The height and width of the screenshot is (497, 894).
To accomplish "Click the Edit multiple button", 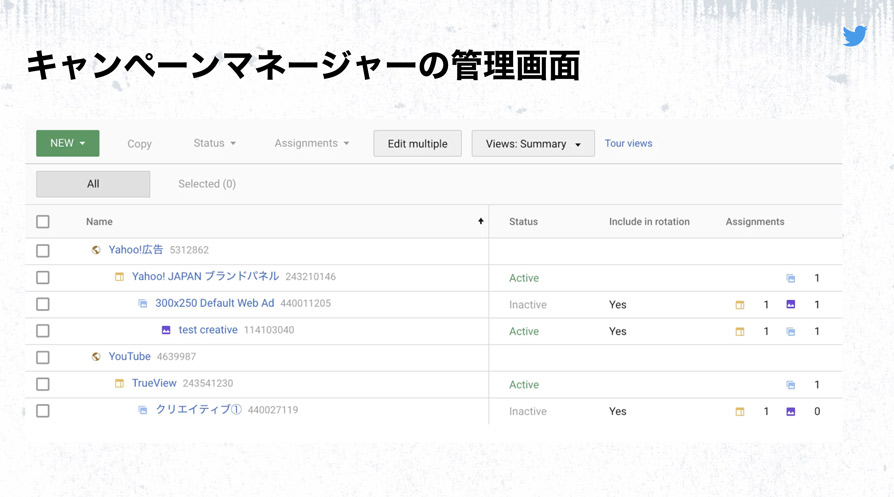I will 417,144.
